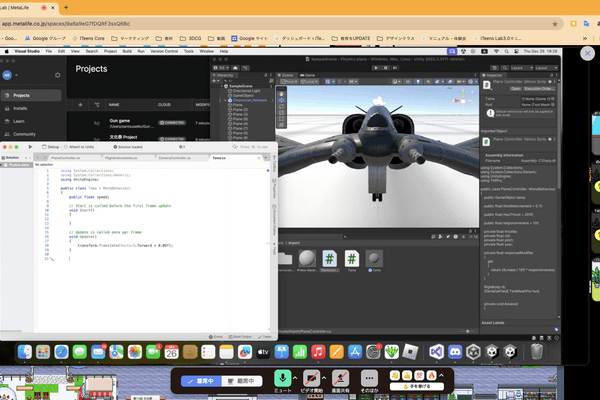Select the Scale tool in Scene view
The height and width of the screenshot is (400, 600).
(x=281, y=113)
